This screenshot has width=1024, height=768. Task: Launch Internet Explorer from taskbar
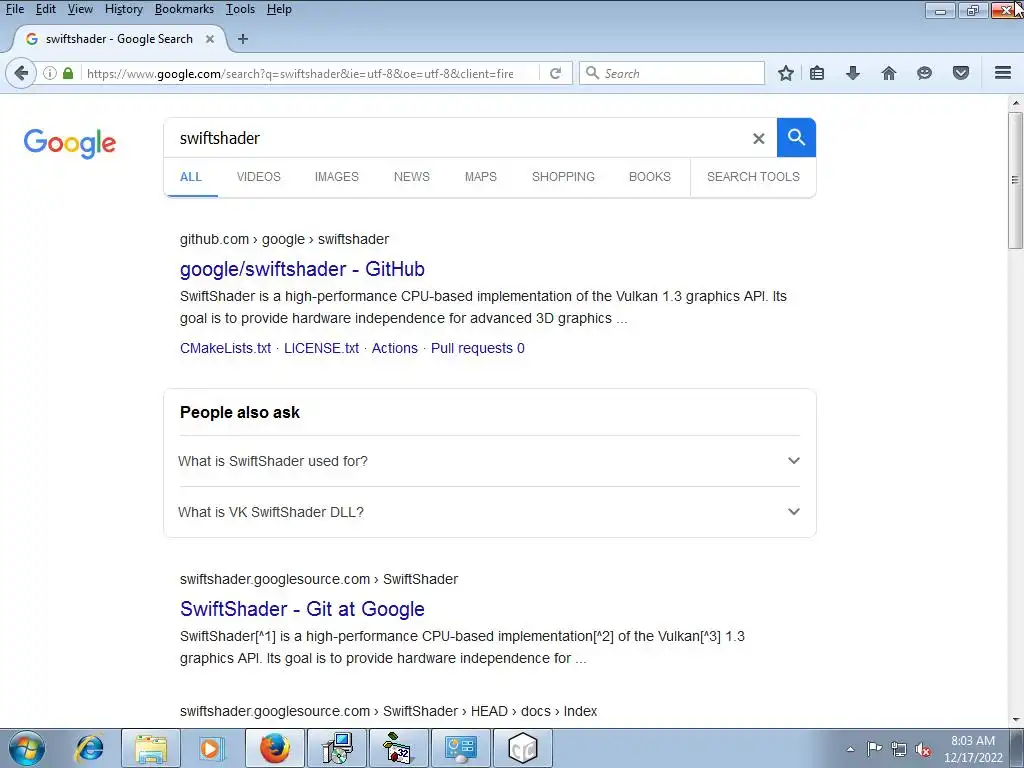pos(89,748)
